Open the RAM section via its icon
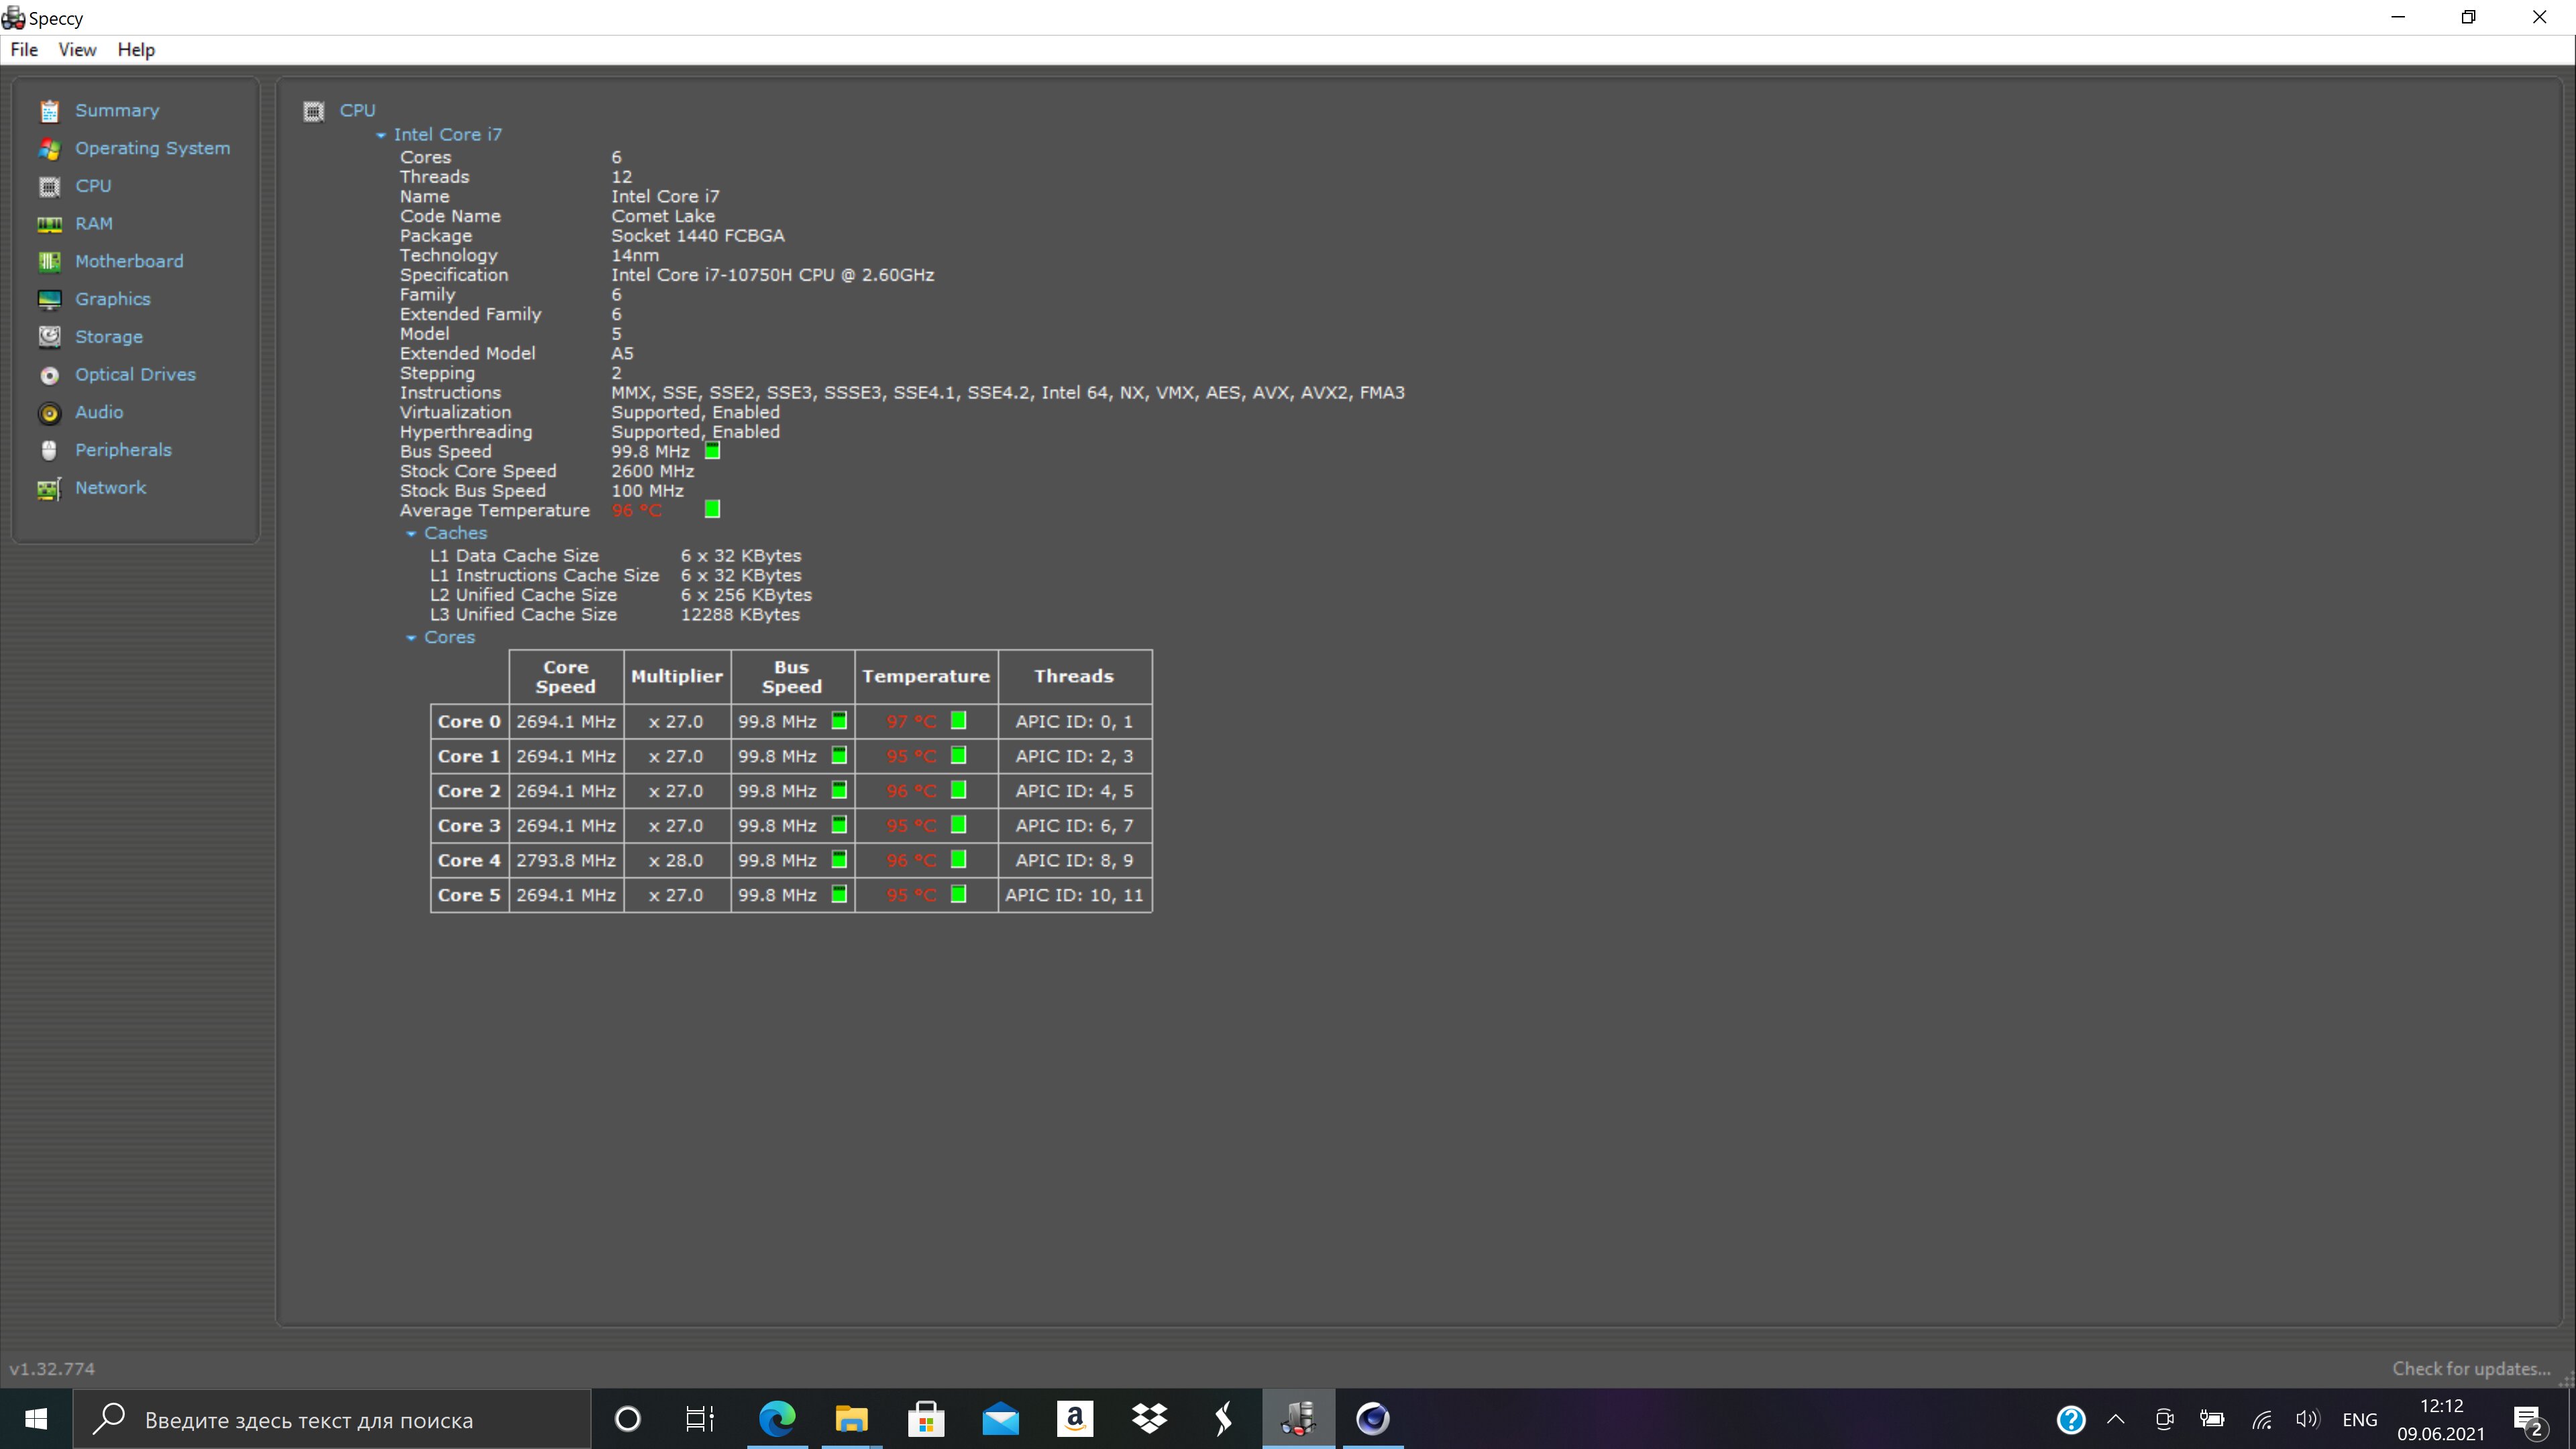 click(x=49, y=224)
